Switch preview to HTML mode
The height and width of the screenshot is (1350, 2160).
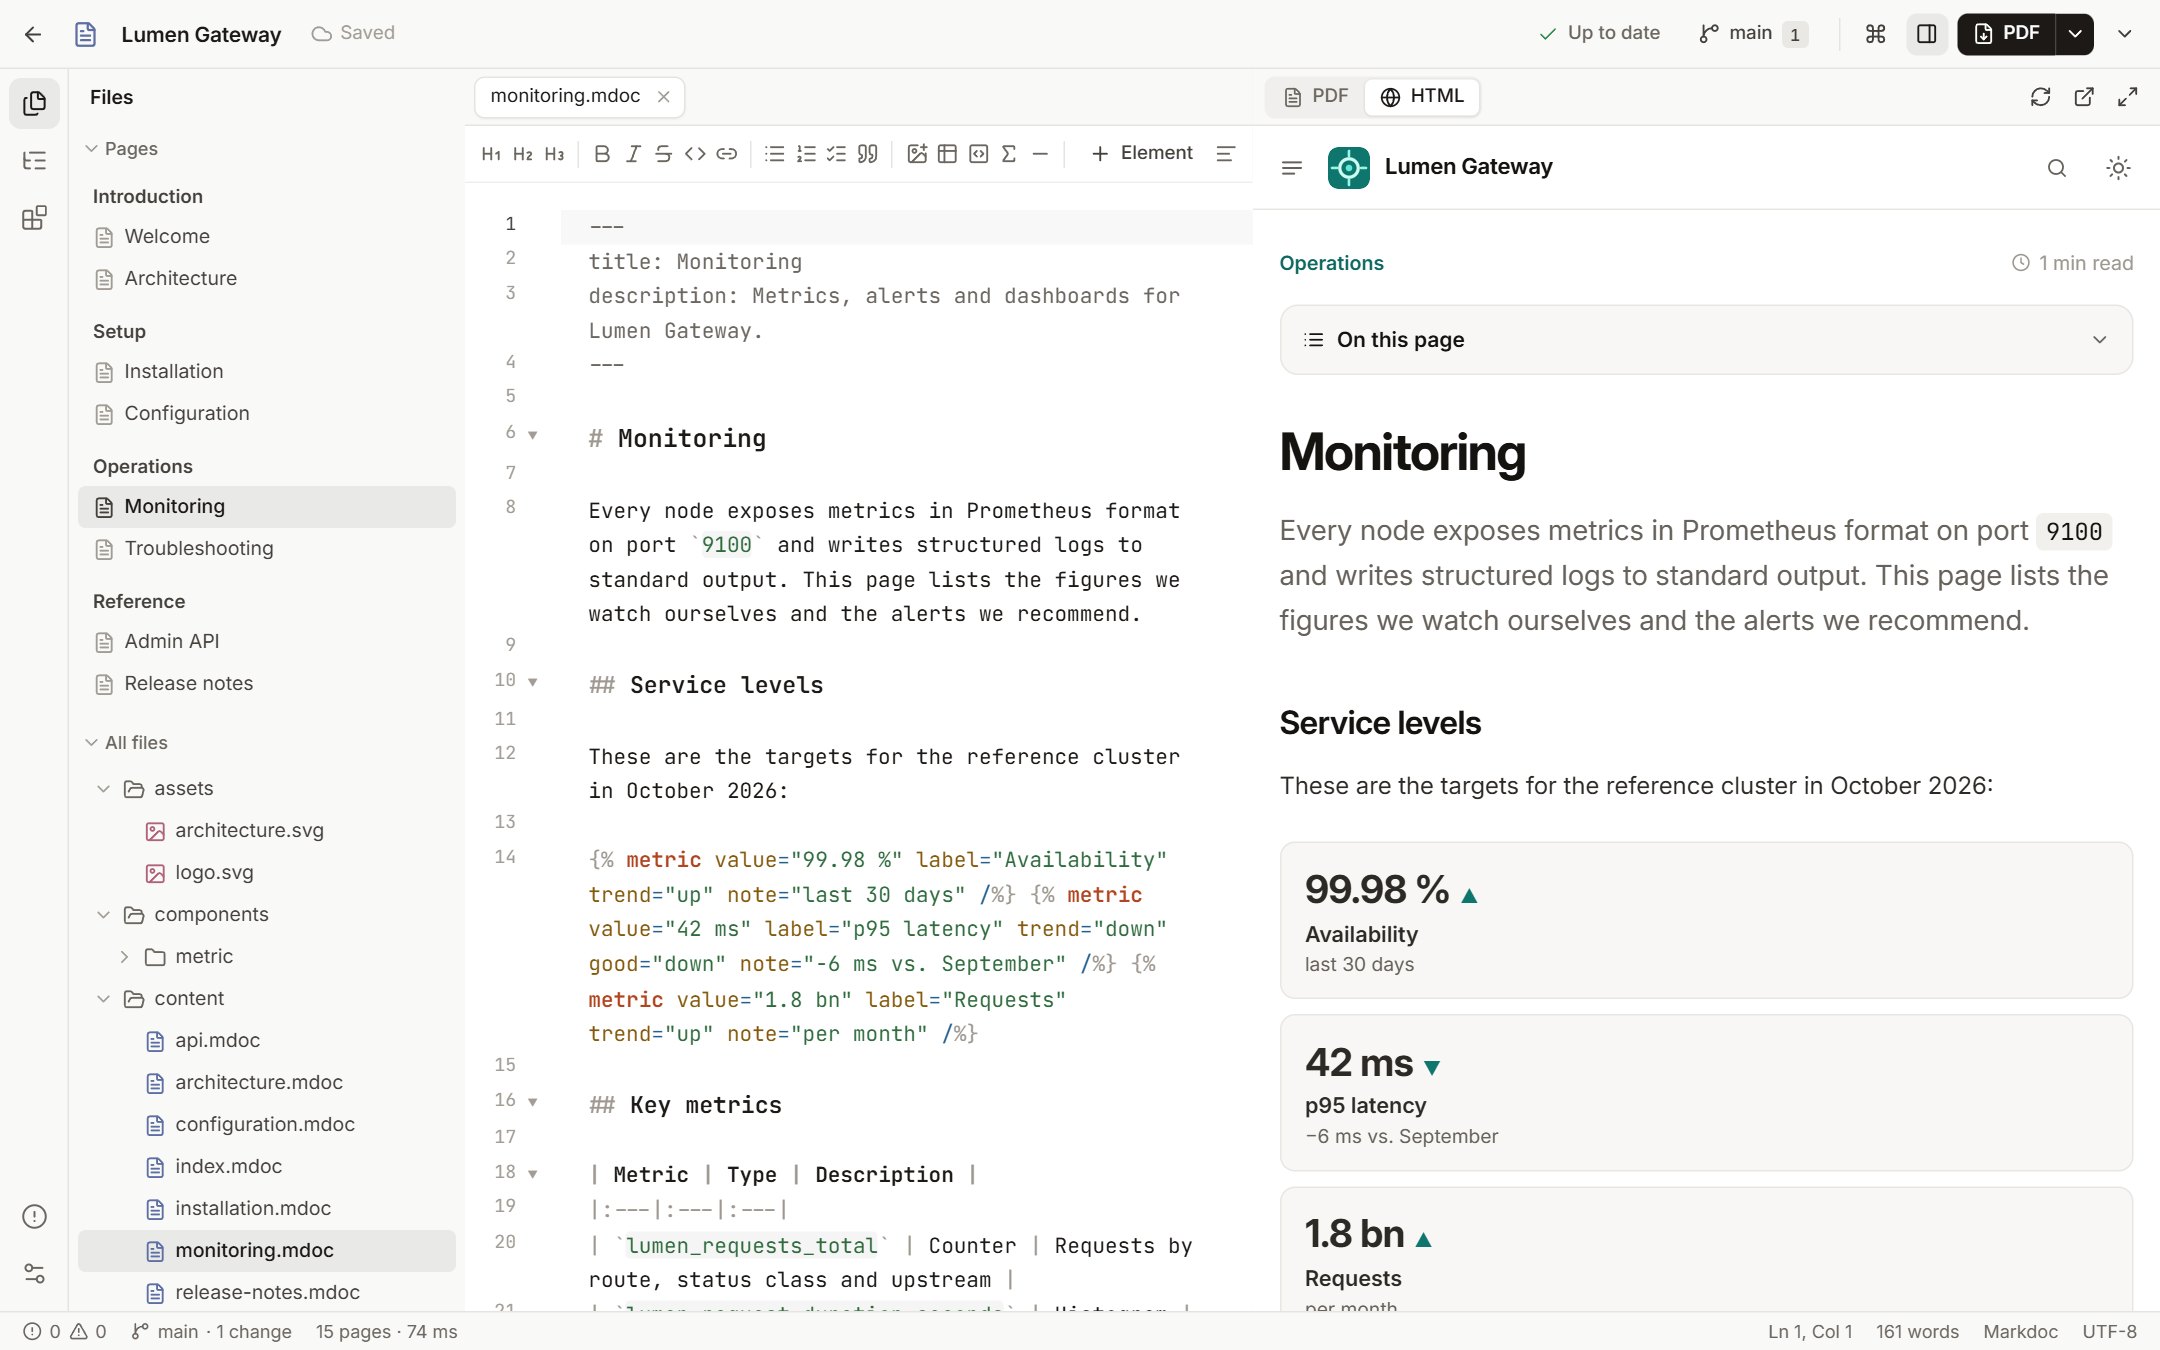(1422, 97)
